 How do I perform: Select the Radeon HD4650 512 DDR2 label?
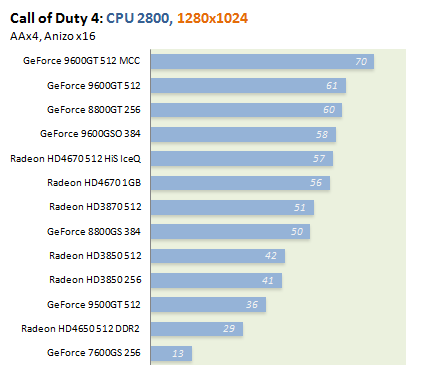pos(80,329)
